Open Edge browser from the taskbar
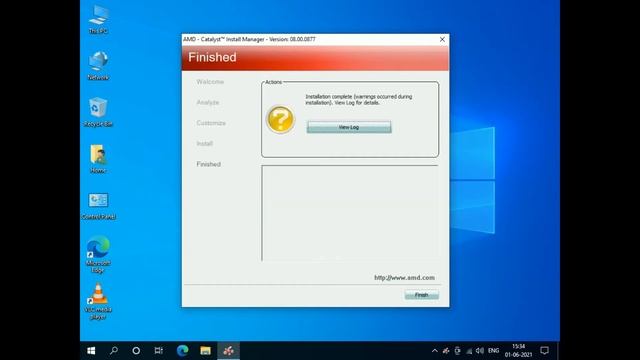 (x=182, y=351)
